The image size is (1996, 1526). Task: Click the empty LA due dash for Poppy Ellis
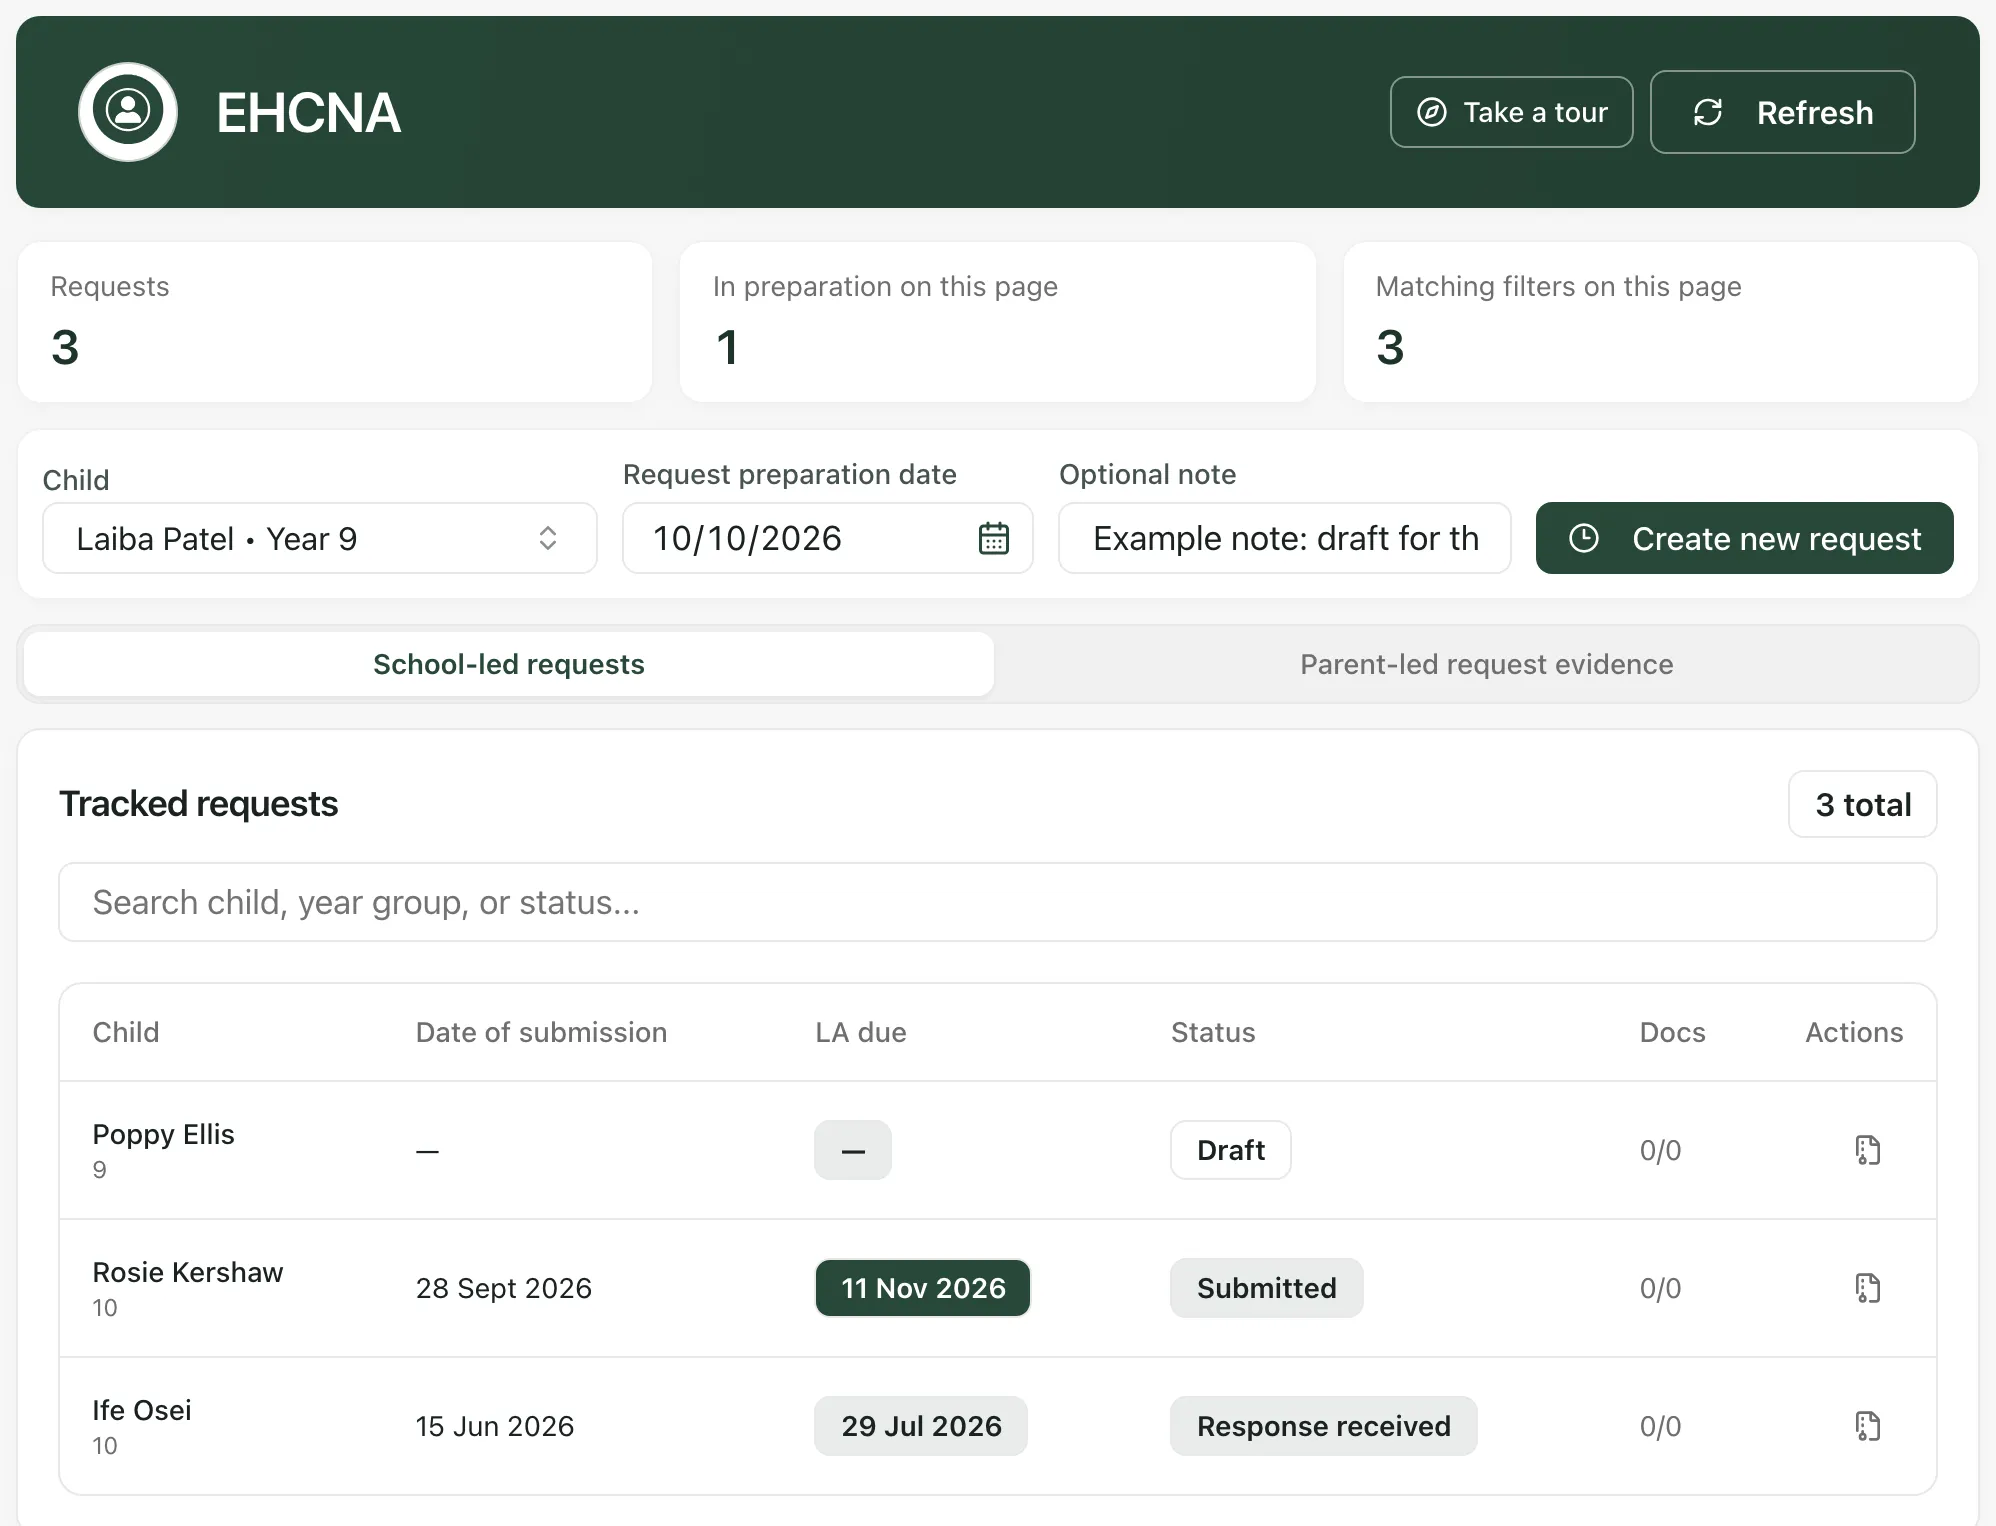pyautogui.click(x=852, y=1150)
